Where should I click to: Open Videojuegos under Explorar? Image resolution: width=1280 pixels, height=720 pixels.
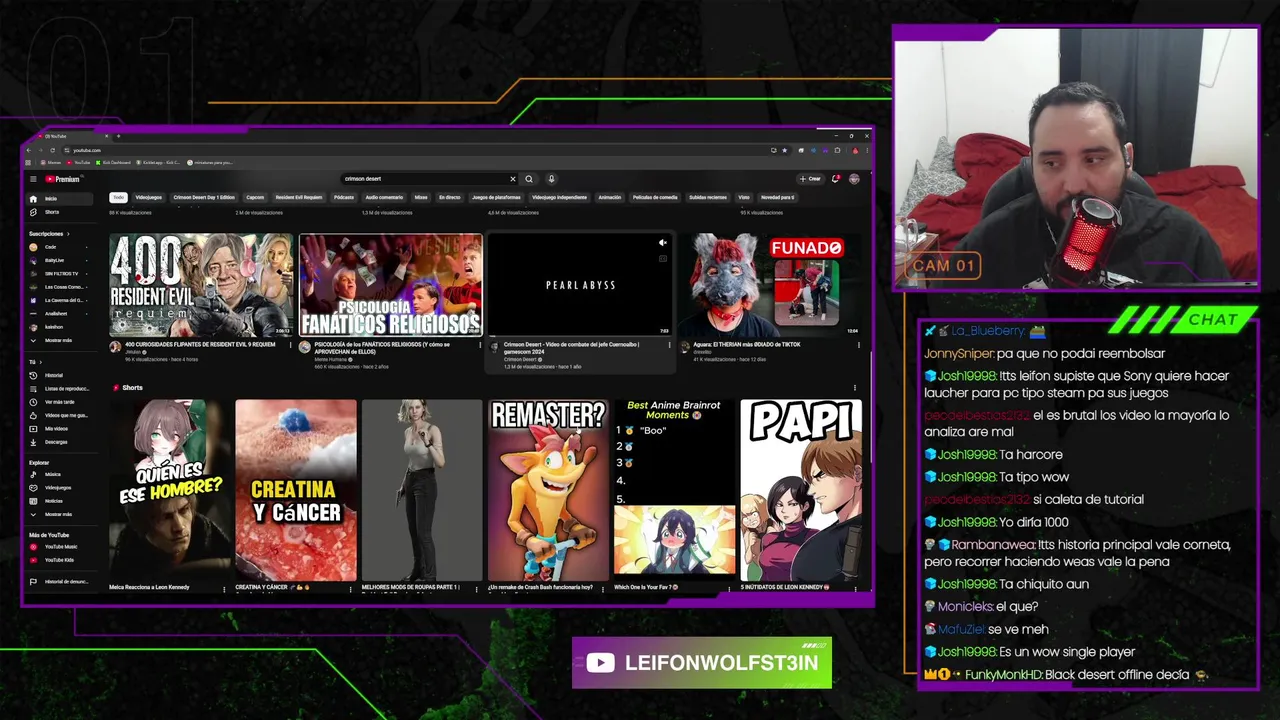pos(60,487)
